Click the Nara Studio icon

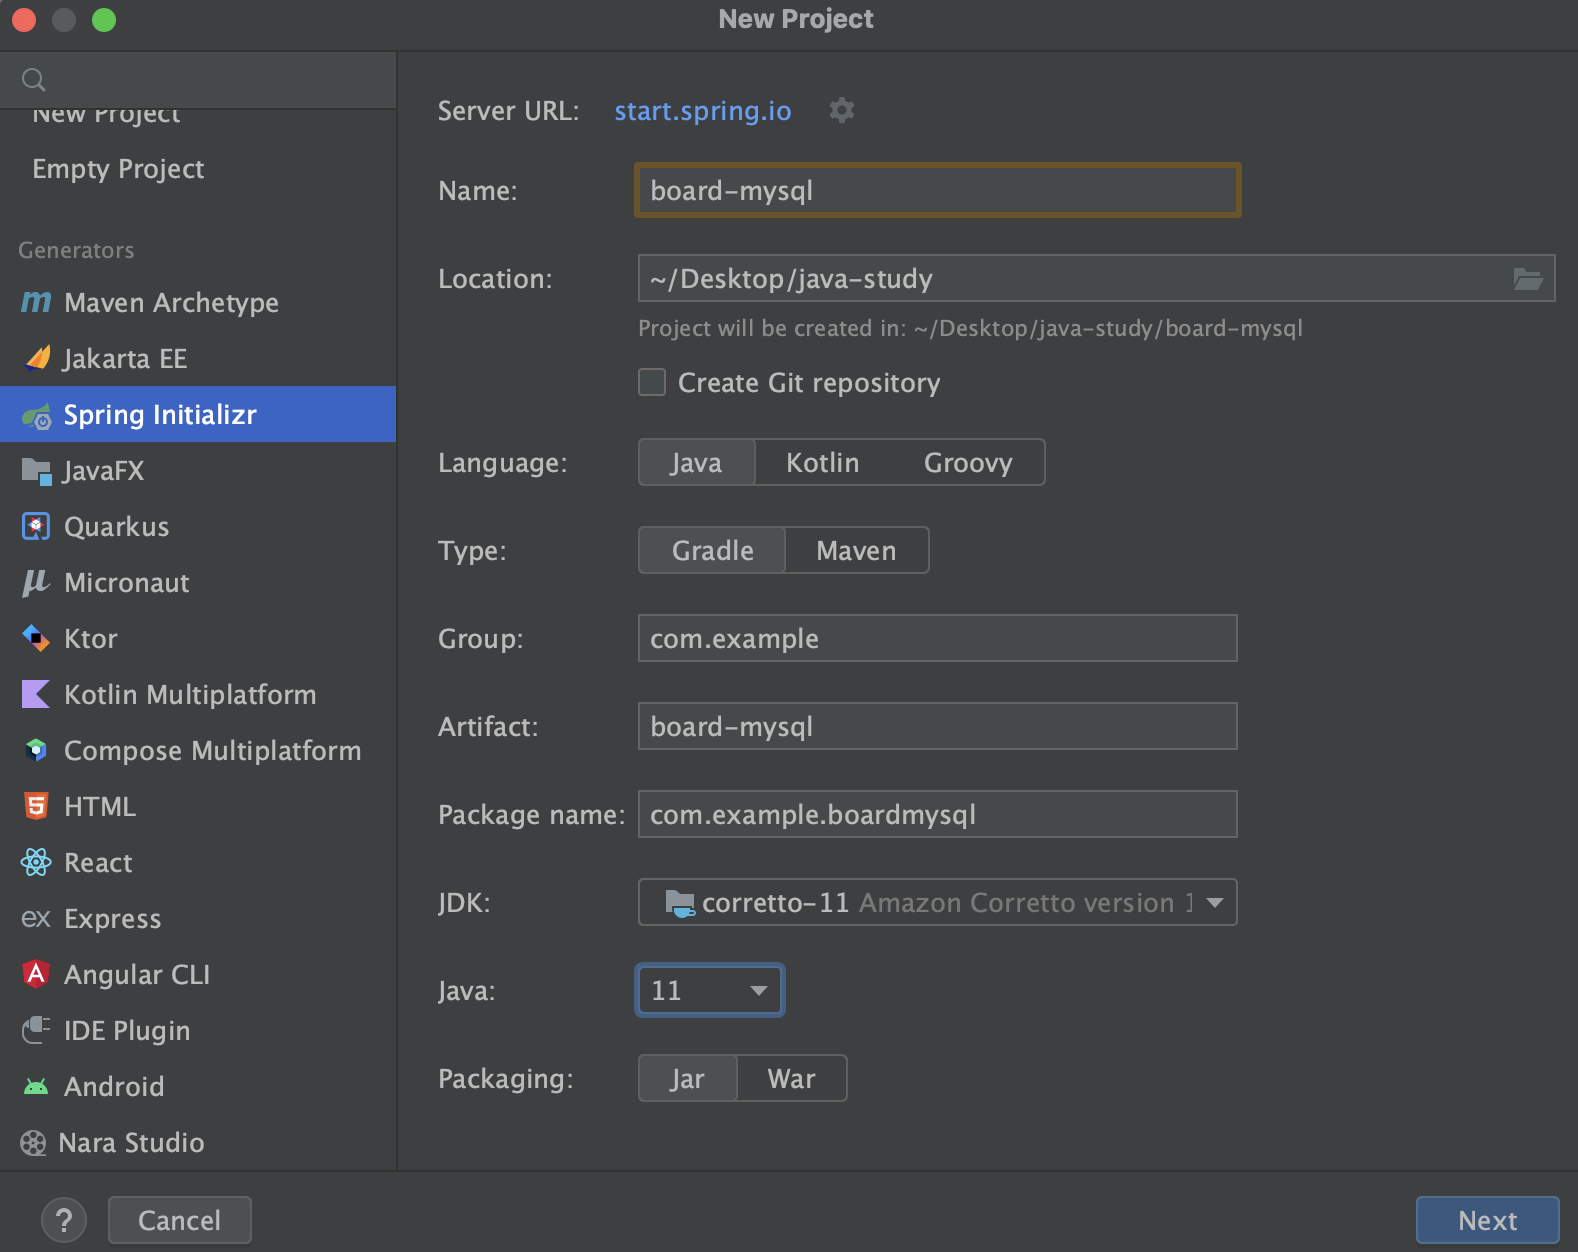click(x=33, y=1143)
